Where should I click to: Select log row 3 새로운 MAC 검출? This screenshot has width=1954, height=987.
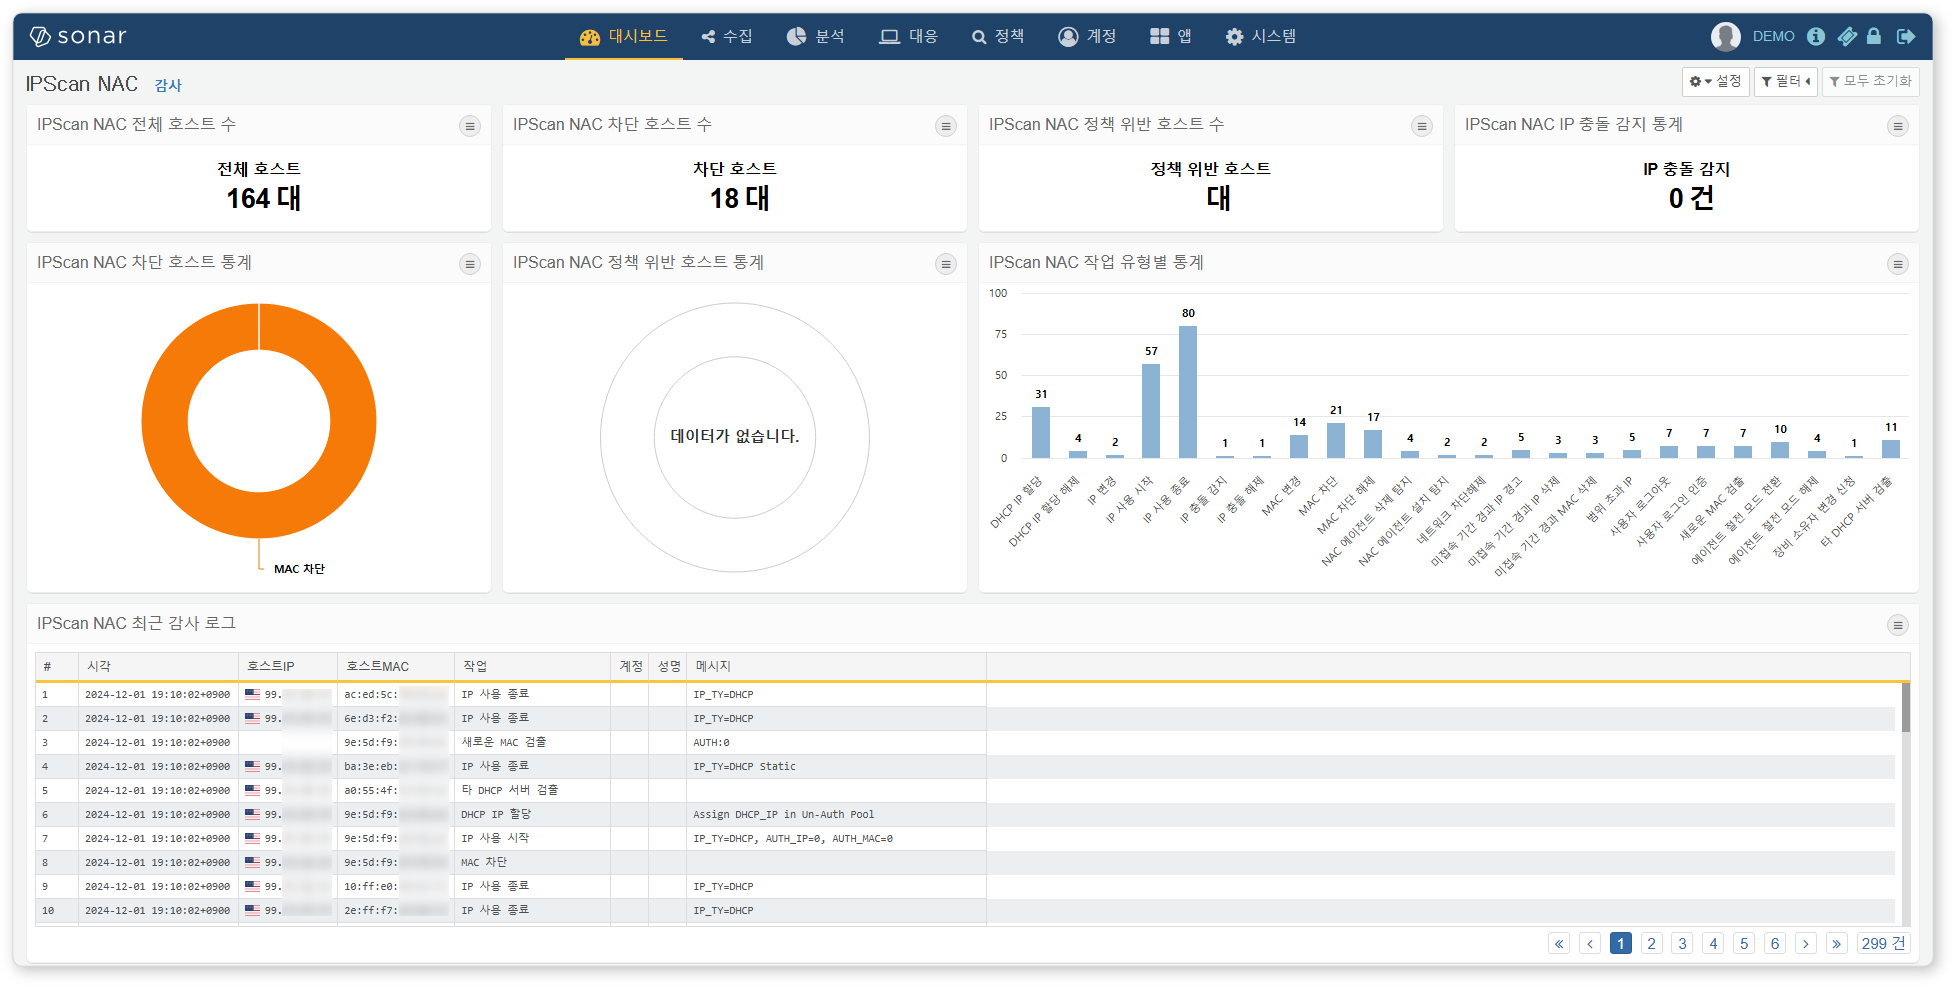click(965, 743)
